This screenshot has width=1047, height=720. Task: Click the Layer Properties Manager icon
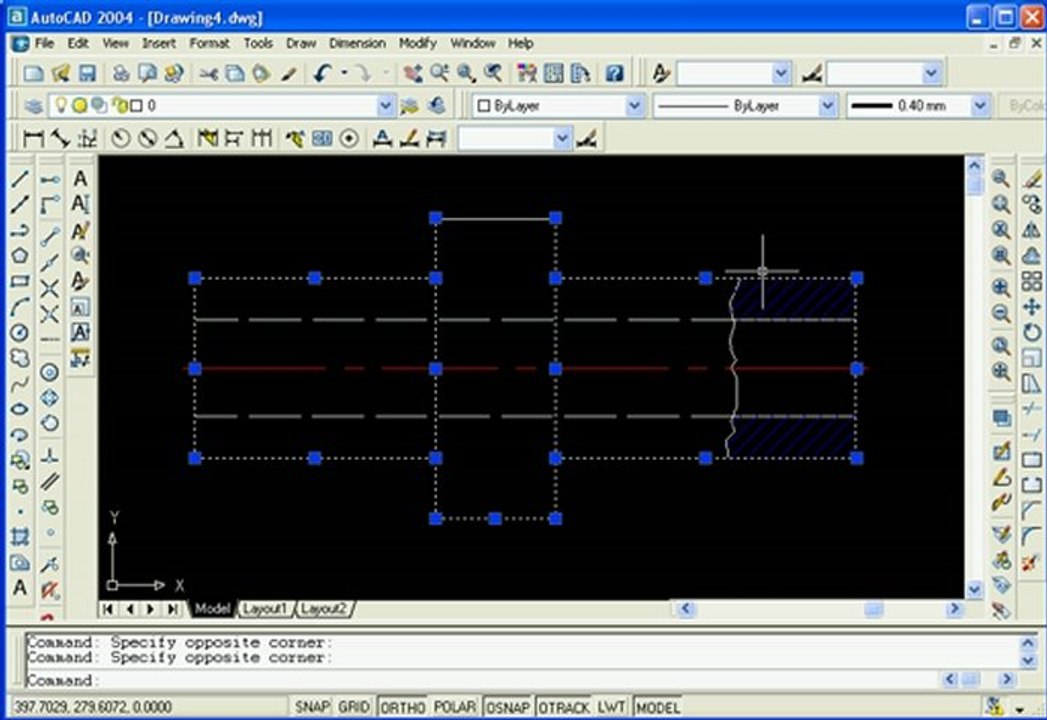coord(33,106)
